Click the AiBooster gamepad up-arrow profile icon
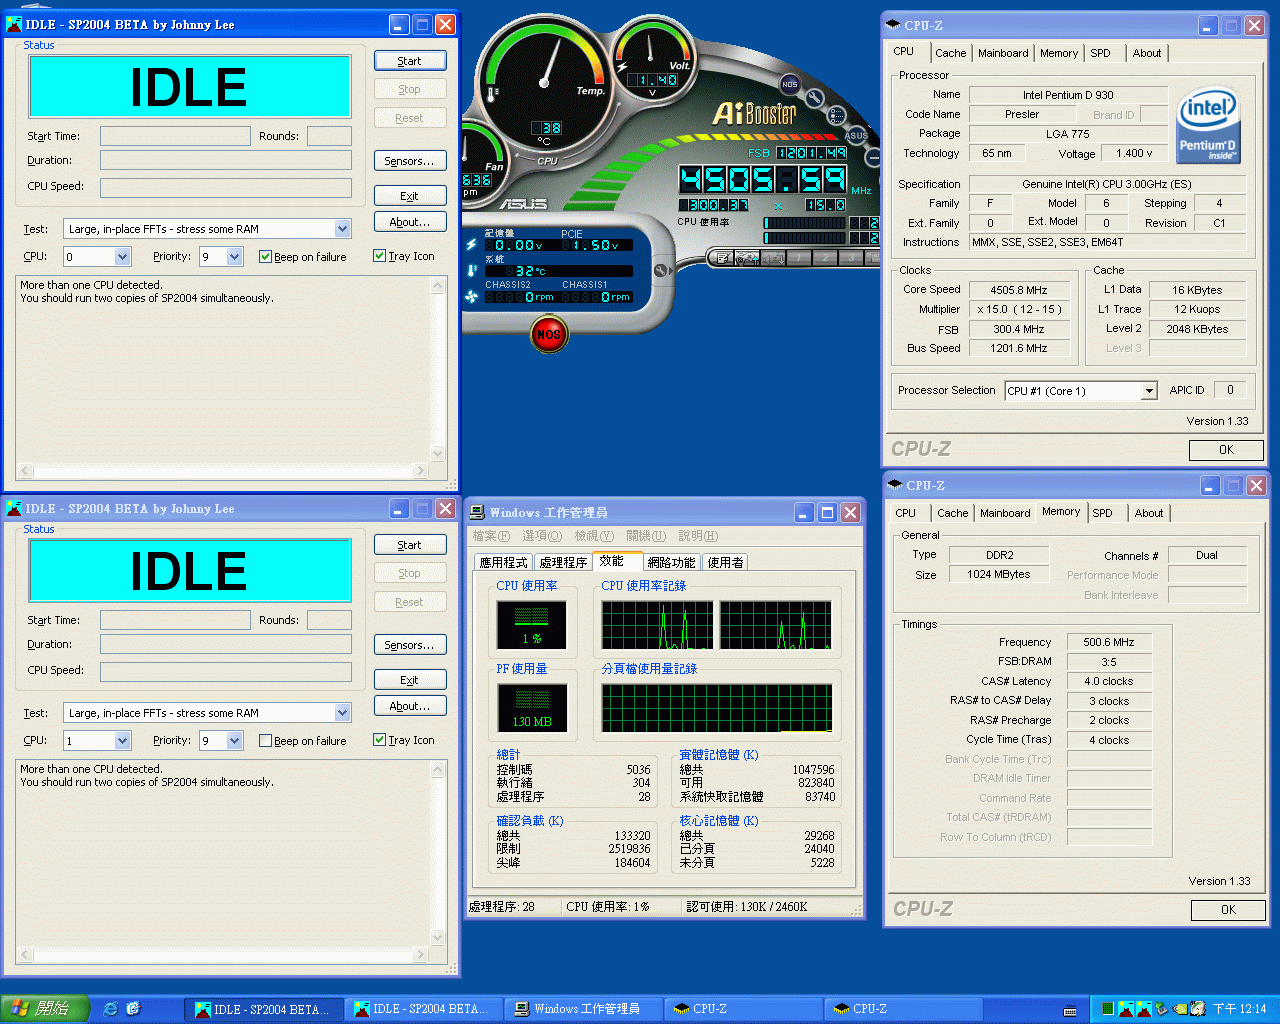1280x1024 pixels. pos(747,258)
